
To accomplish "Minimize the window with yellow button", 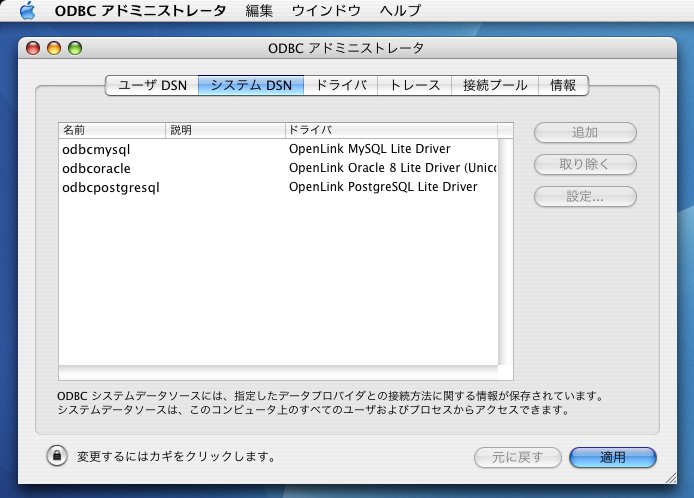I will click(x=54, y=48).
